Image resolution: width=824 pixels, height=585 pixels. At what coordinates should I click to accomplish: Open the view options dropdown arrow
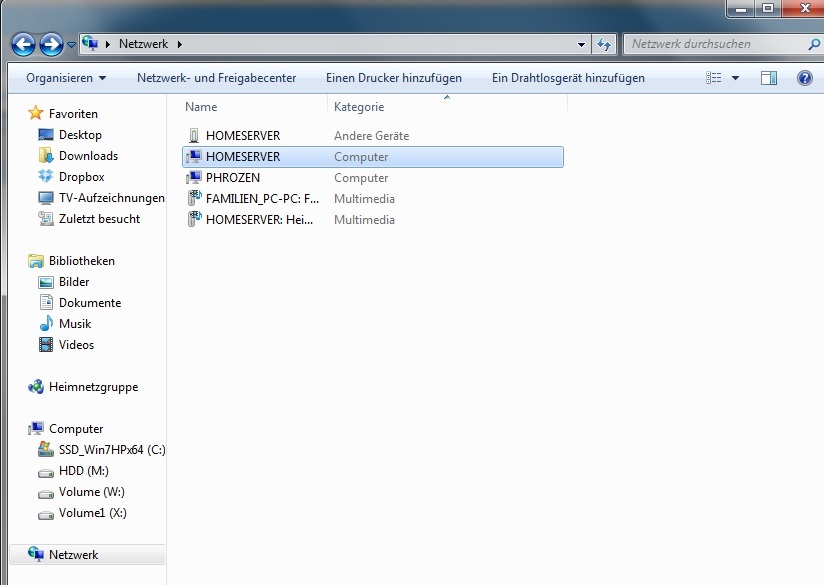[x=736, y=78]
